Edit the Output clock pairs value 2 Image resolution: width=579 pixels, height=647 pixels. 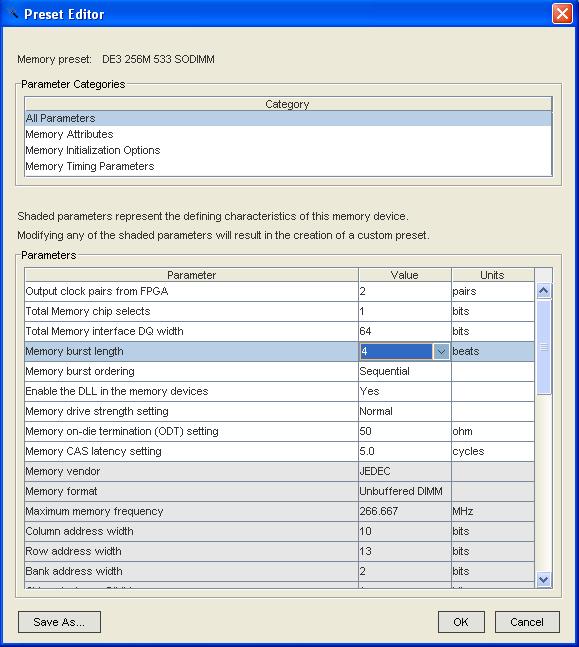tap(405, 291)
